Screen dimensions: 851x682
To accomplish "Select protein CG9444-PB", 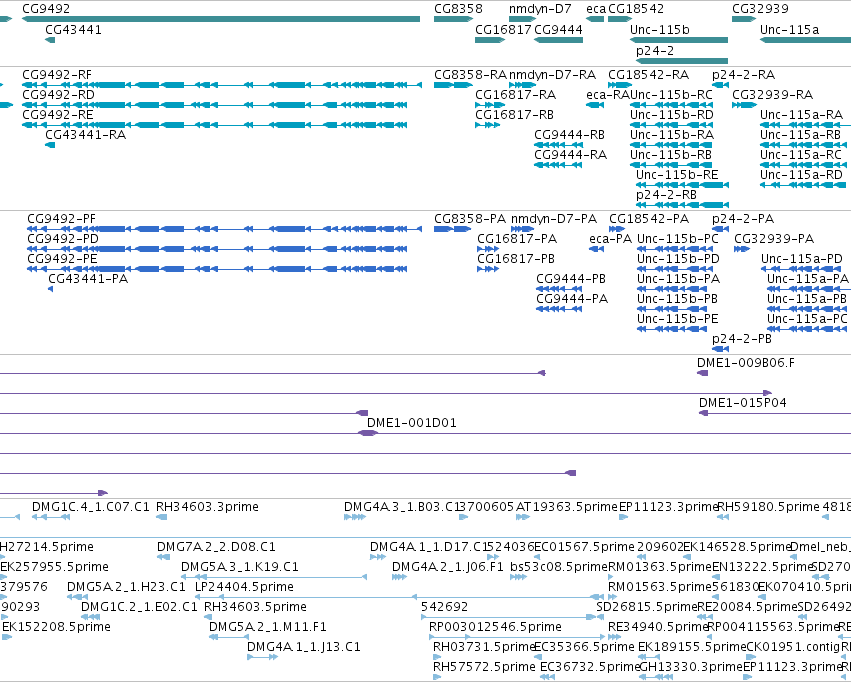I will pyautogui.click(x=571, y=279).
